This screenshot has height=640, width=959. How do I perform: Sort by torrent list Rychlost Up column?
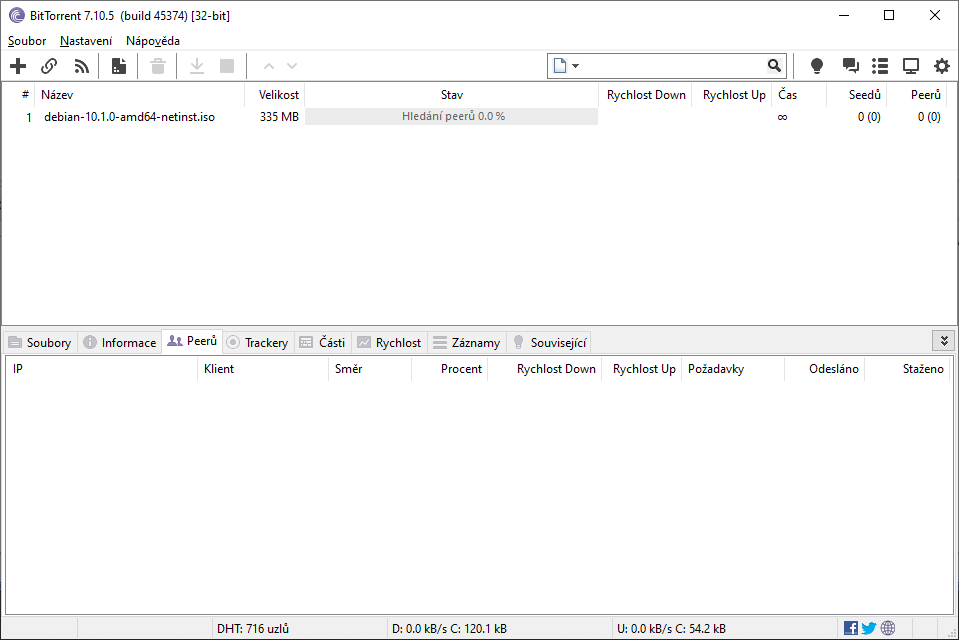pos(732,95)
